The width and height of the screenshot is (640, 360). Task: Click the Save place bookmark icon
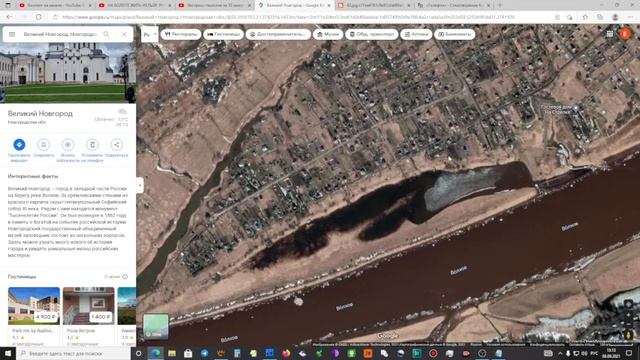click(x=44, y=144)
